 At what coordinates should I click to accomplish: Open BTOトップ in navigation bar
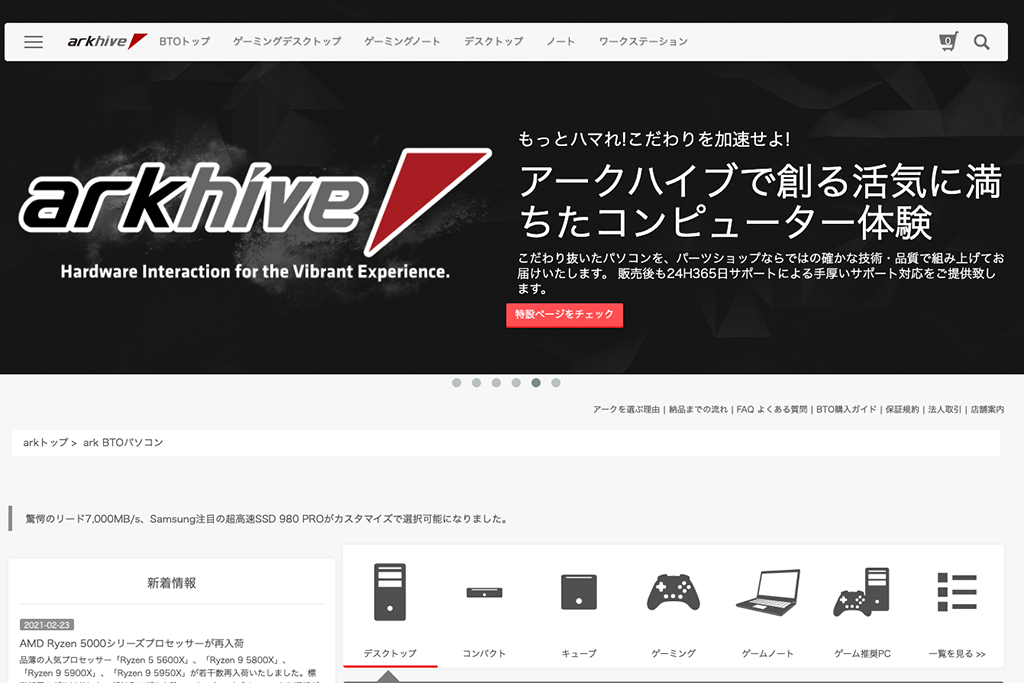pos(185,41)
